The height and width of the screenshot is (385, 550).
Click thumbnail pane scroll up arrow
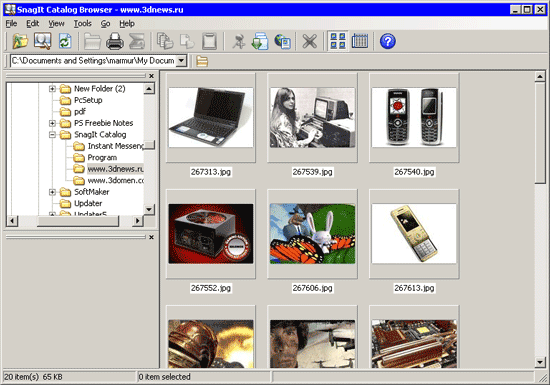click(x=540, y=76)
